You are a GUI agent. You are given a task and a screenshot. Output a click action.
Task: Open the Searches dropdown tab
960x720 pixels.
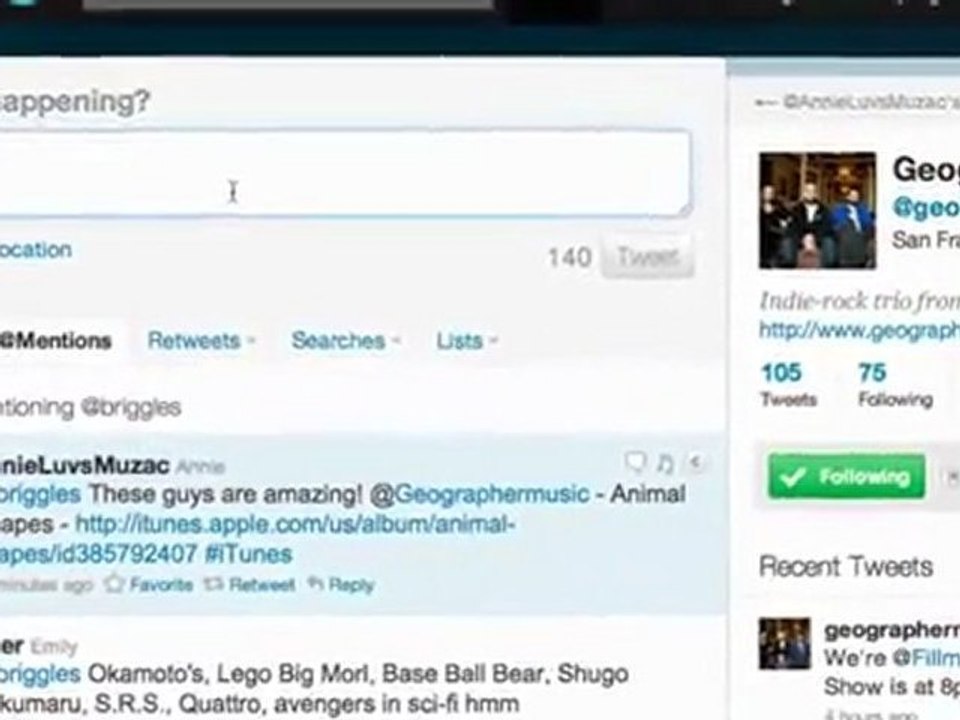click(345, 340)
